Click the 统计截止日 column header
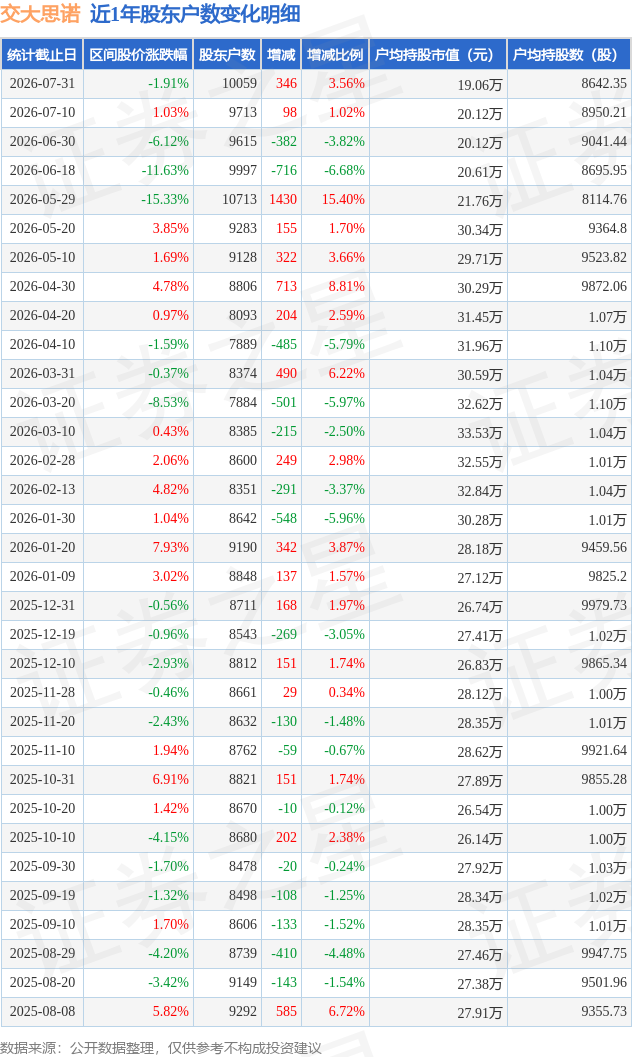The image size is (632, 1057). click(42, 55)
